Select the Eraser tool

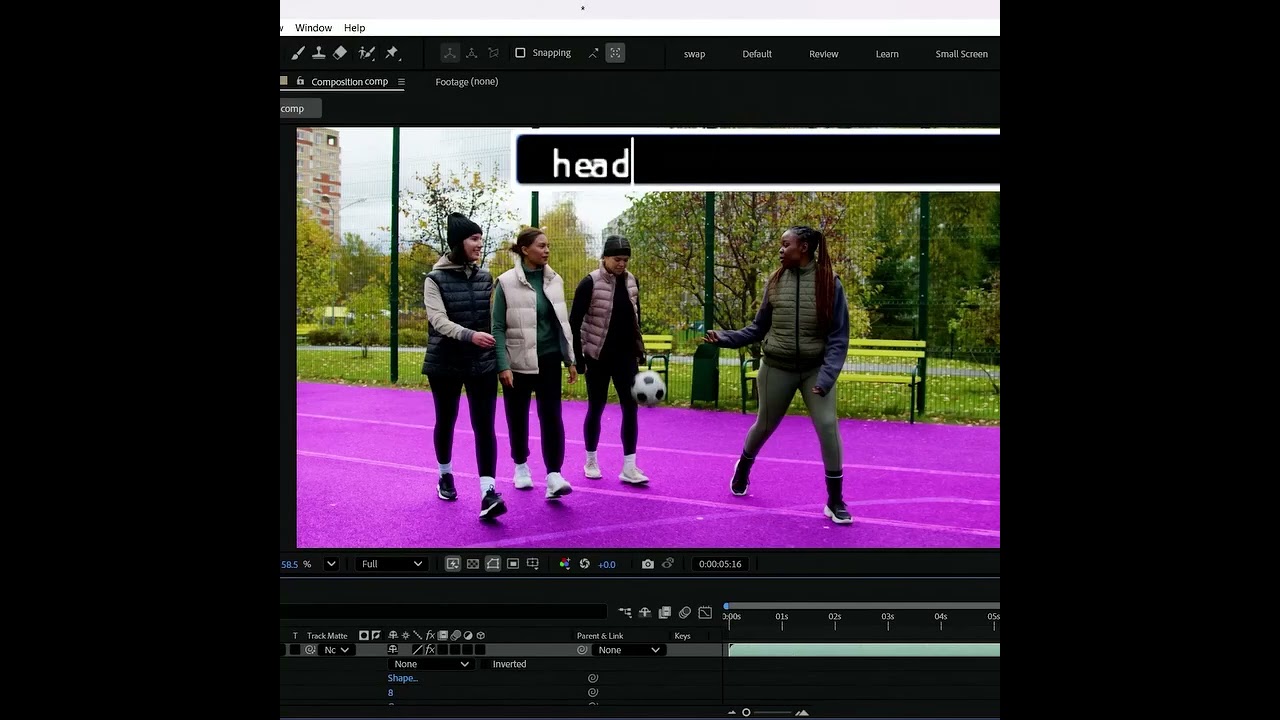click(x=340, y=53)
